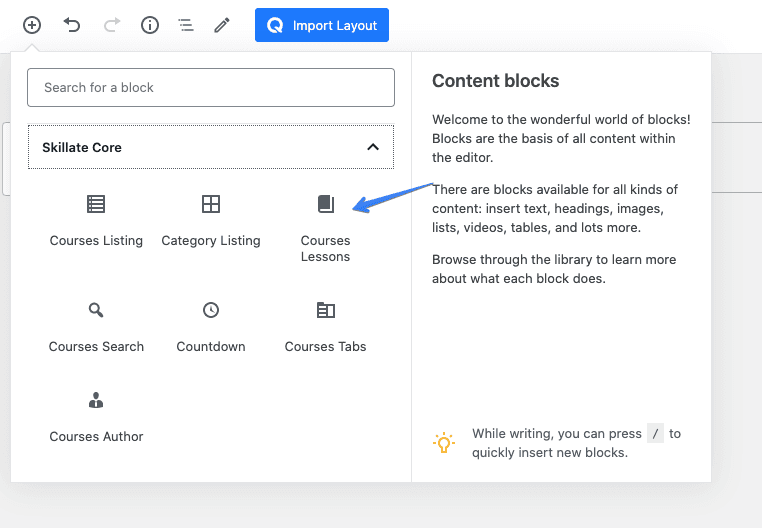Viewport: 762px width, 528px height.
Task: Insert the Courses Search magnifier icon
Action: click(x=96, y=310)
